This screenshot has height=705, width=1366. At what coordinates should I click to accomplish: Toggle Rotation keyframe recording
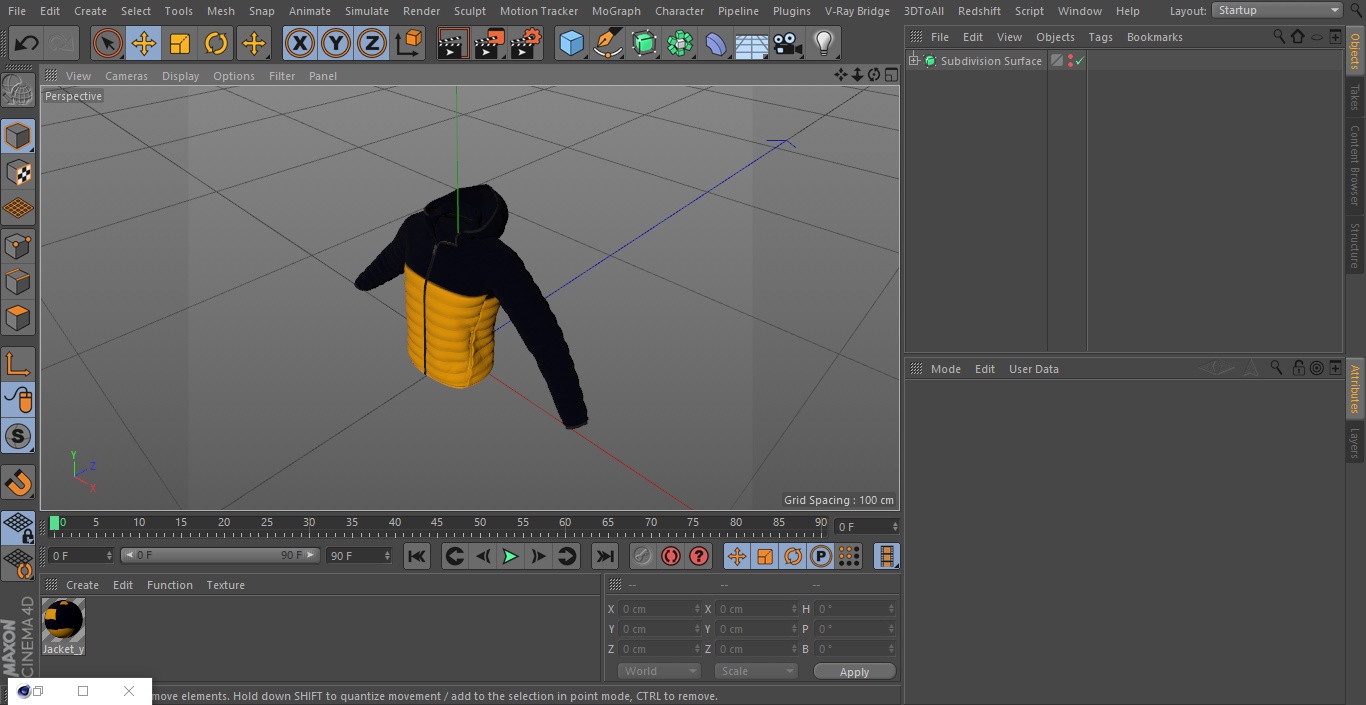pyautogui.click(x=793, y=556)
